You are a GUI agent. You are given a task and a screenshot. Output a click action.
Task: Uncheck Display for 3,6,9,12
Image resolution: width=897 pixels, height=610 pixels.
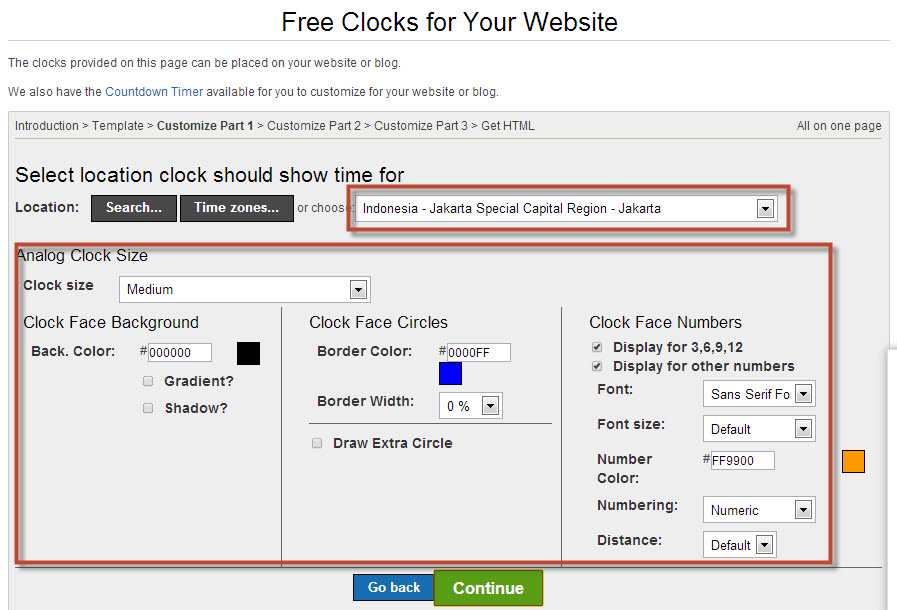click(597, 347)
